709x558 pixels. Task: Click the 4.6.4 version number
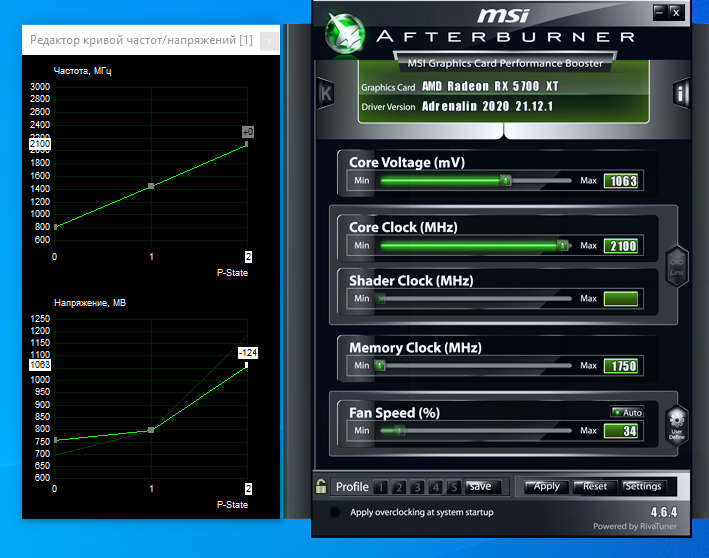[664, 512]
